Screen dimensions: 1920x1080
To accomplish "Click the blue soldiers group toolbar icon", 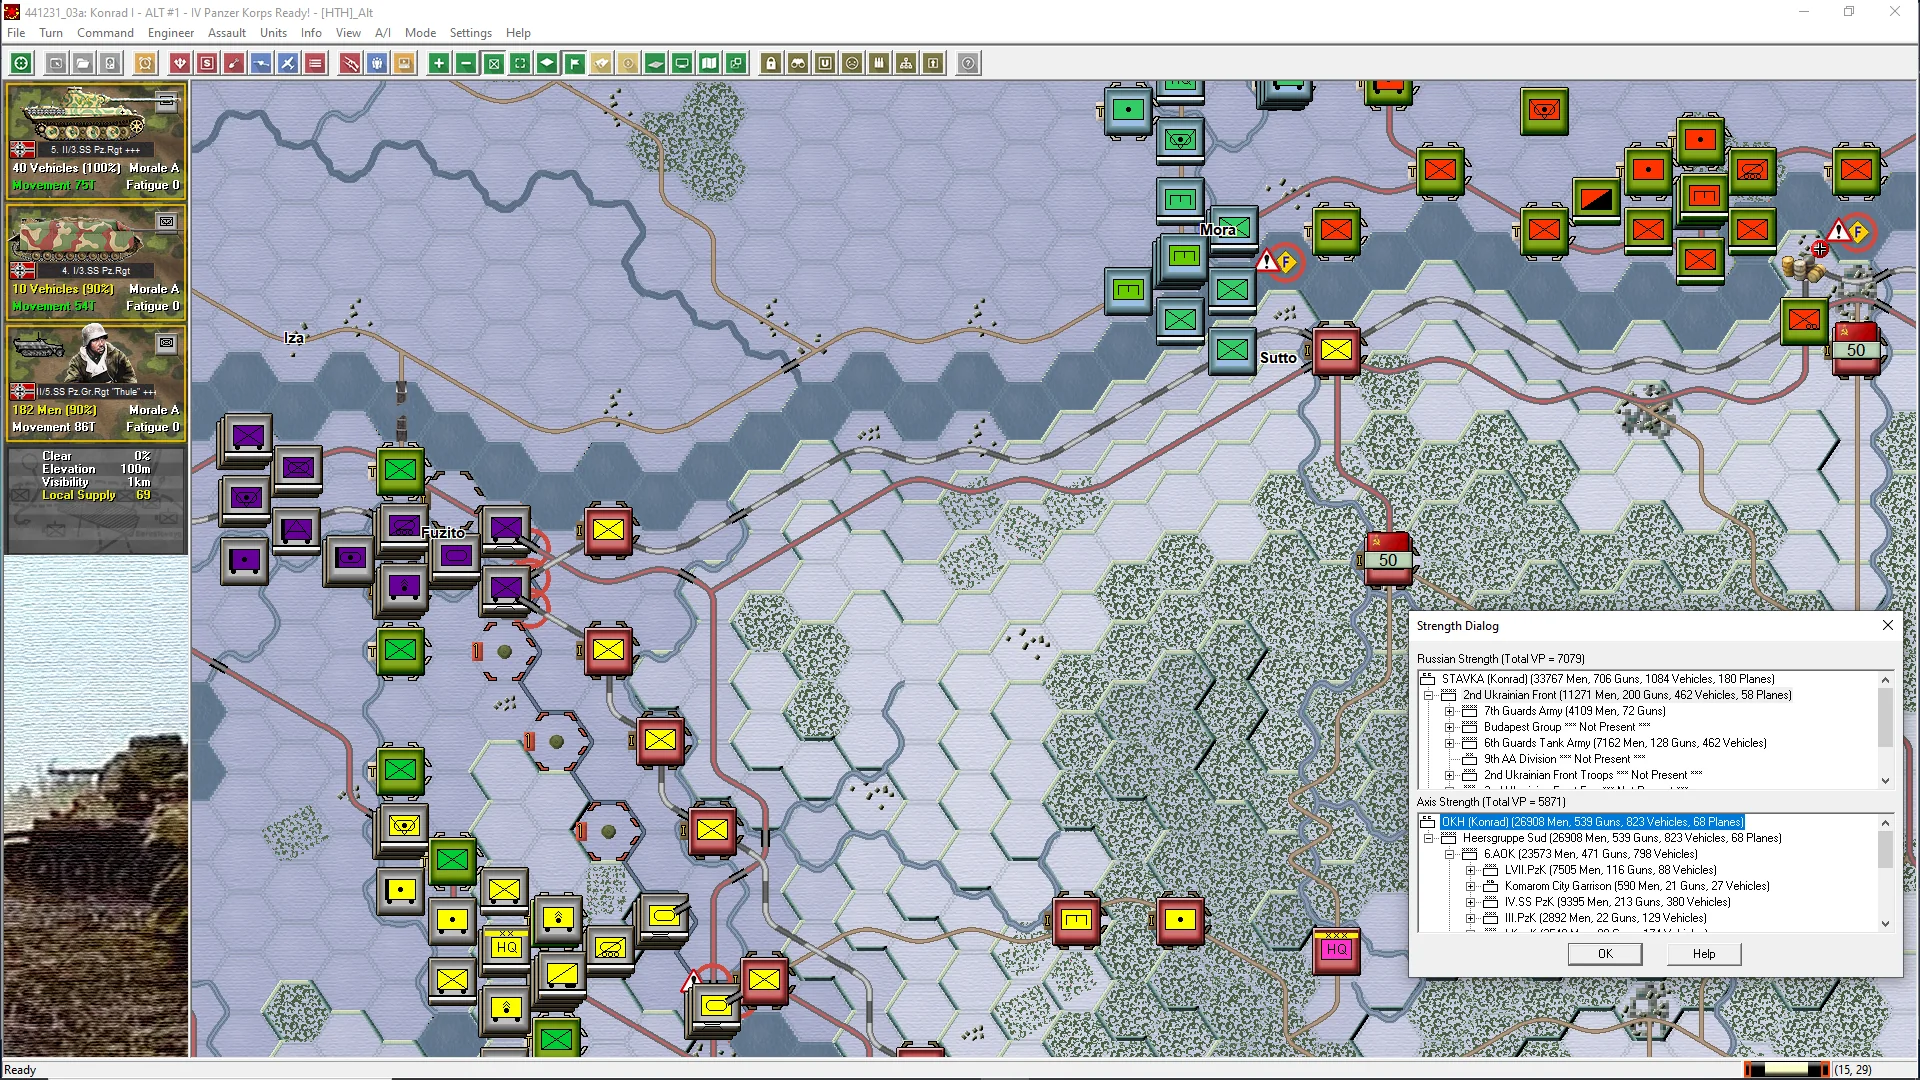I will [377, 63].
